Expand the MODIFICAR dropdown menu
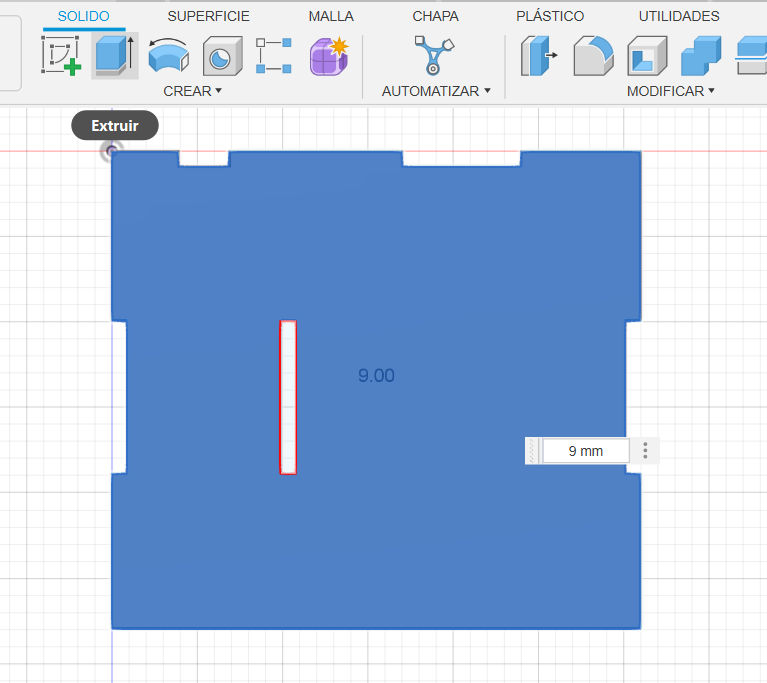The height and width of the screenshot is (683, 767). [x=671, y=91]
